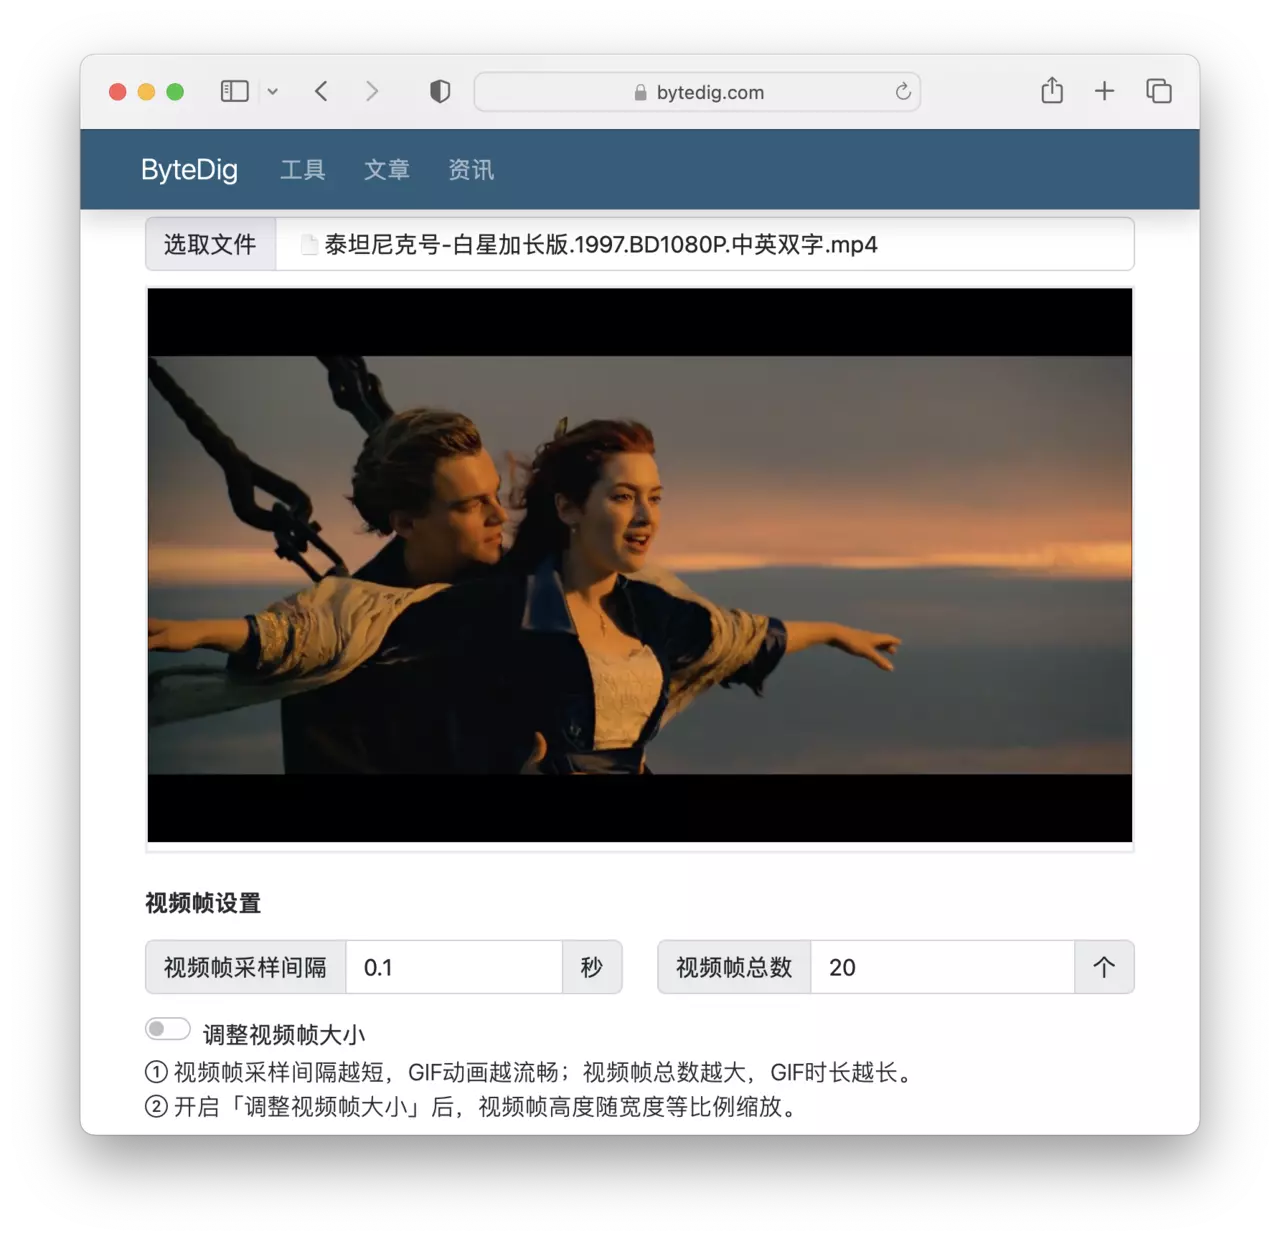
Task: Show tab overview icon
Action: coord(1159,91)
